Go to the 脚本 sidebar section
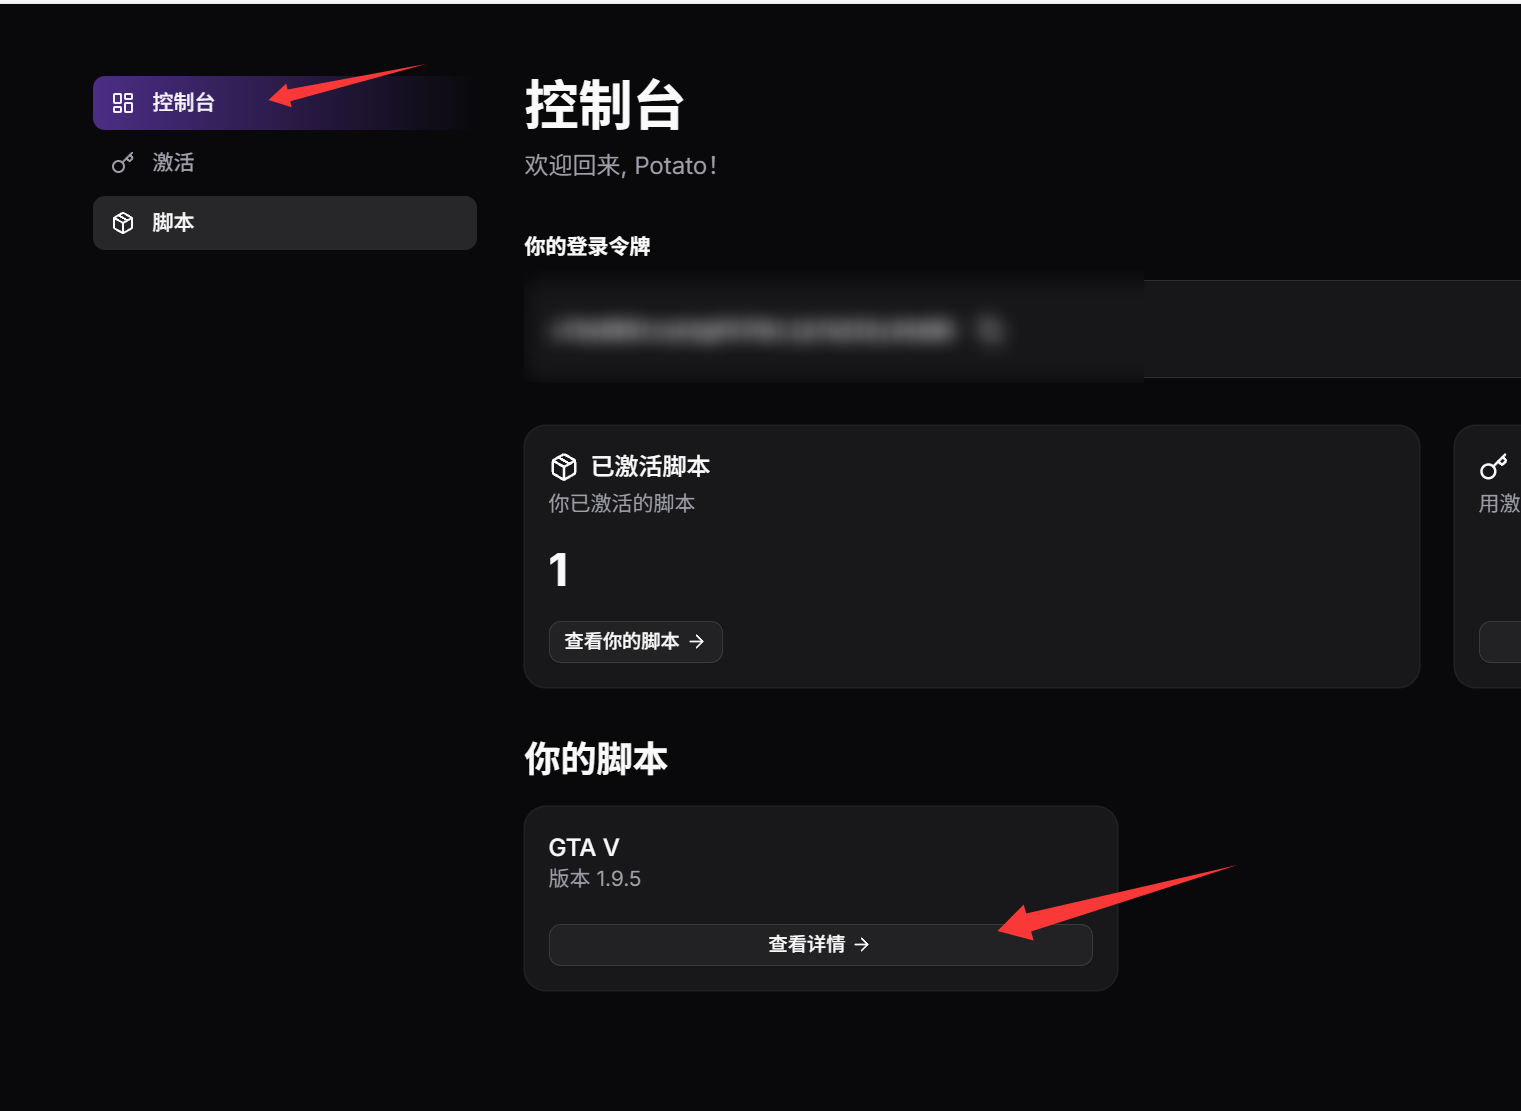Screen dimensions: 1521x1111 click(x=285, y=223)
